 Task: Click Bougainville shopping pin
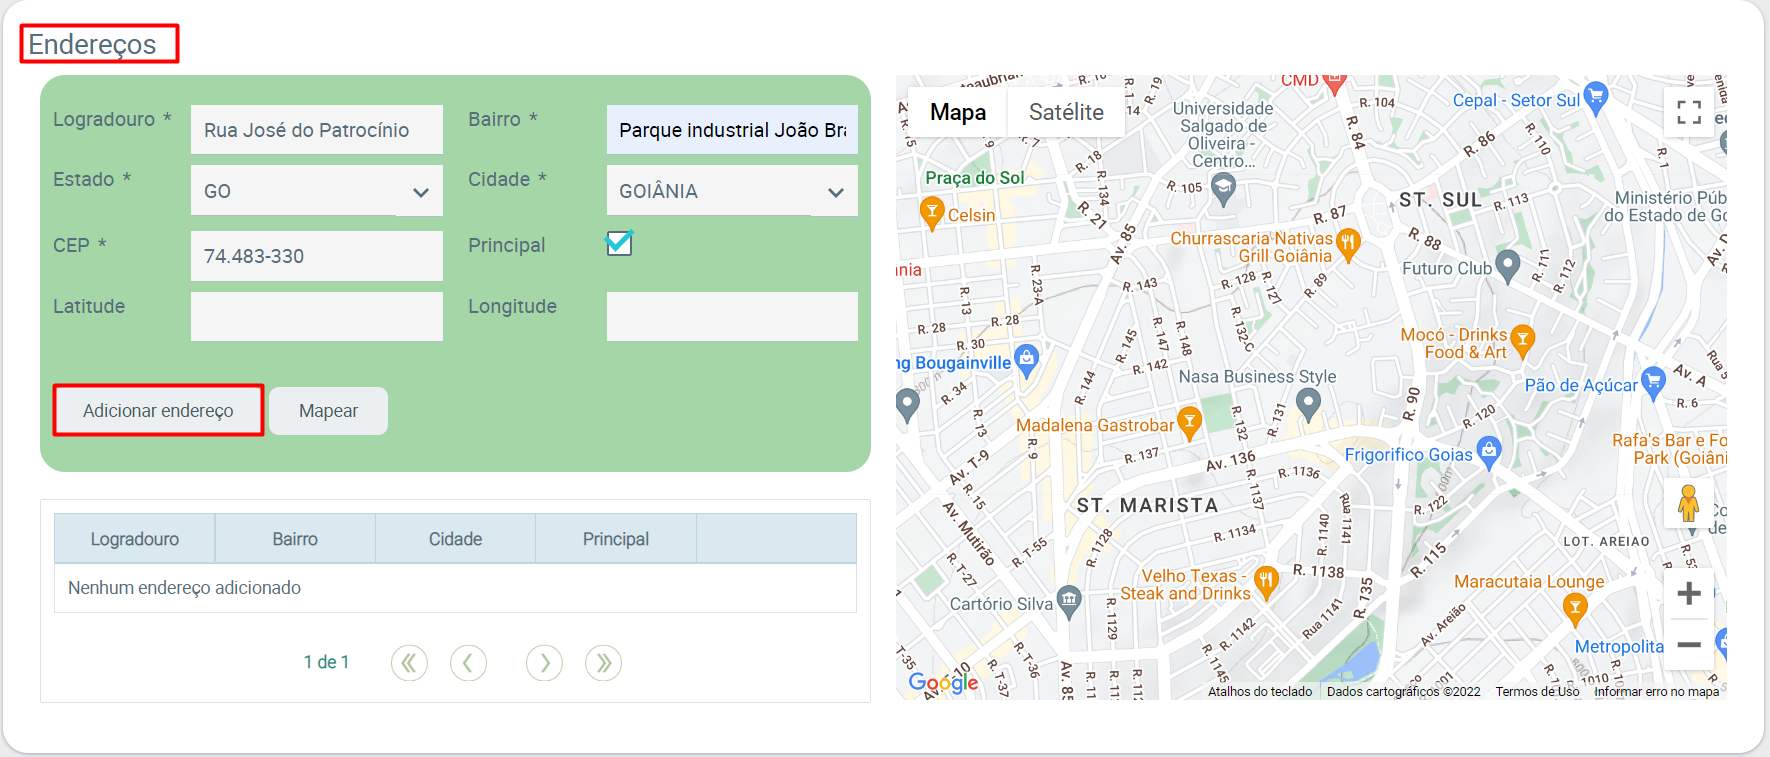coord(1026,359)
